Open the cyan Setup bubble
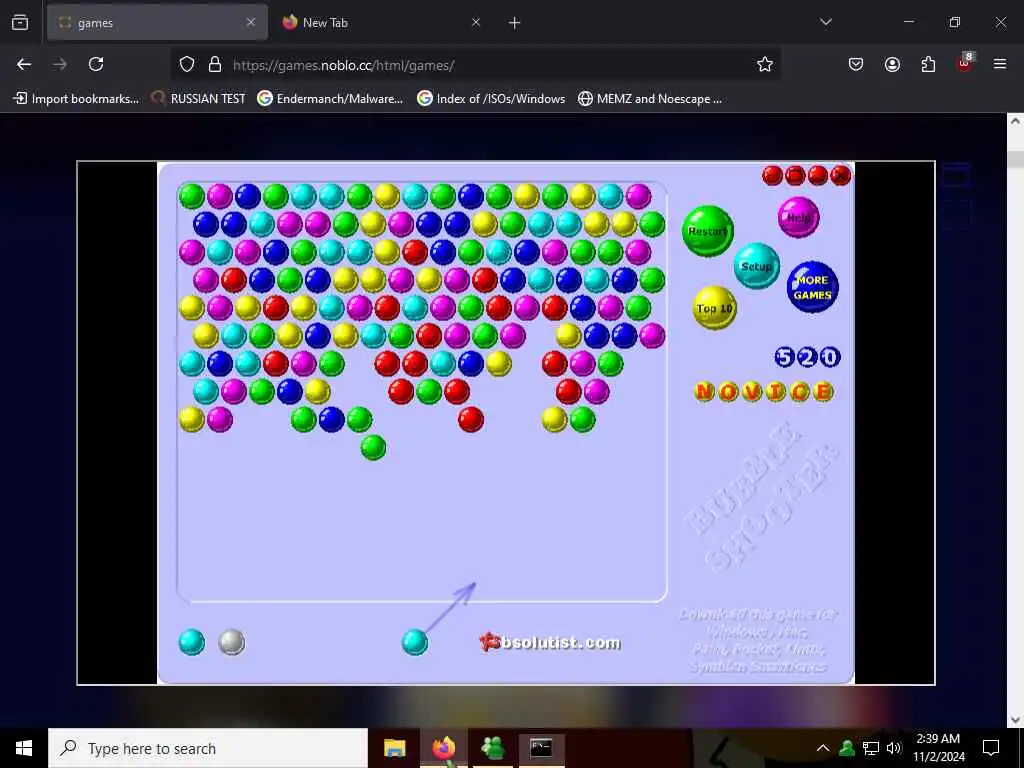 757,266
